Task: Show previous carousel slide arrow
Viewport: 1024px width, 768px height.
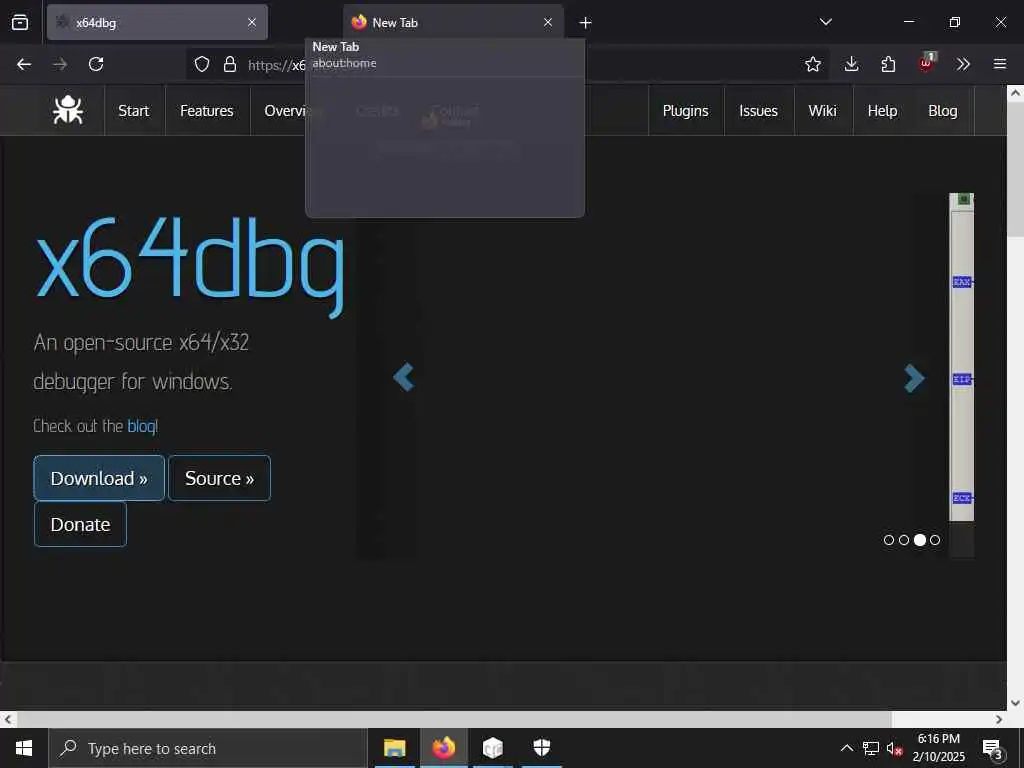Action: 404,377
